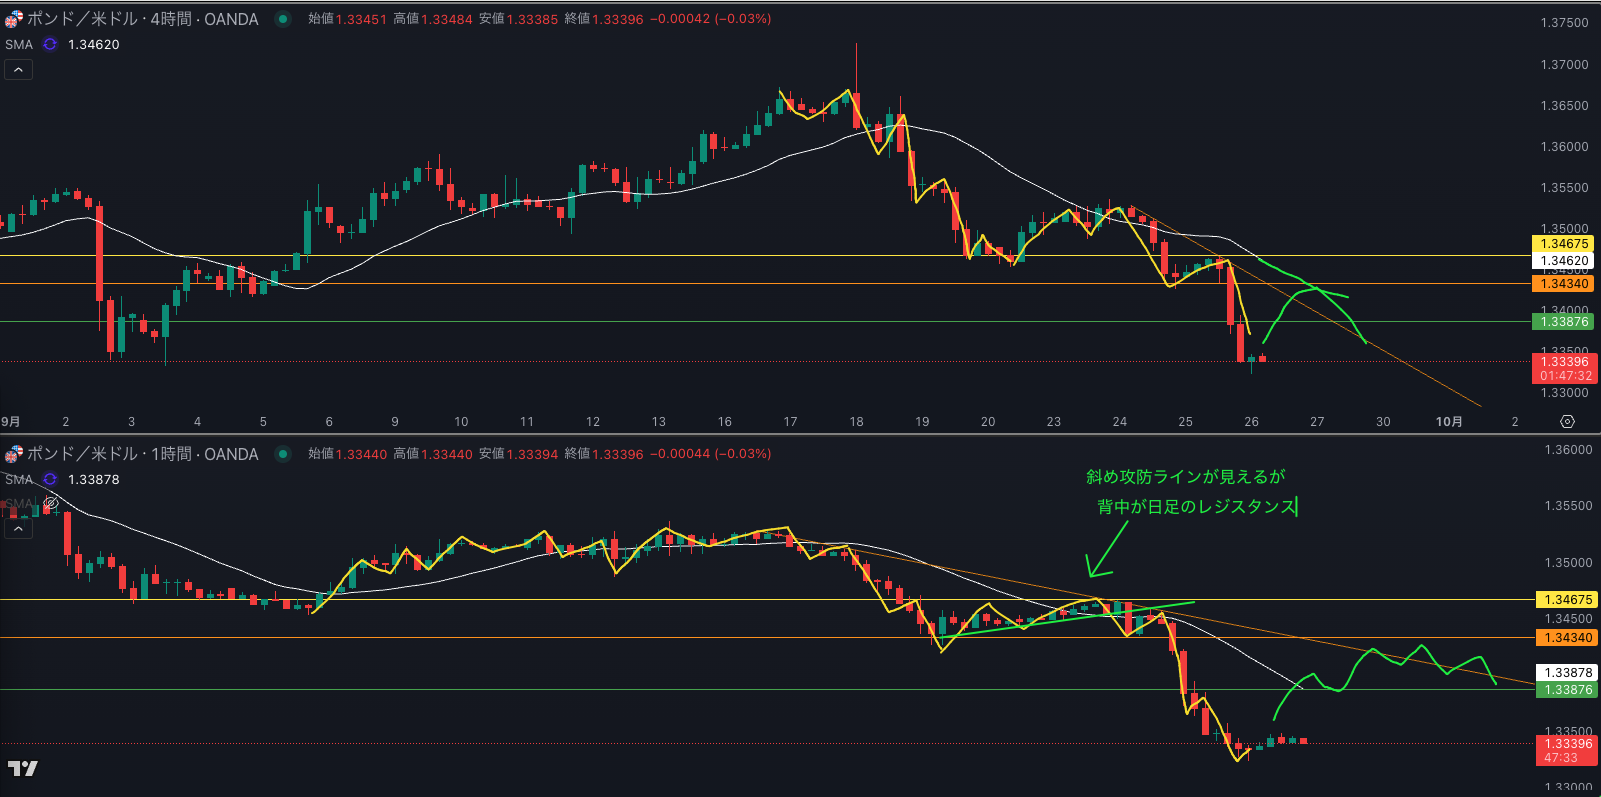Click the green market status dot on the 1-hour chart
Screen dimensions: 1601x797
pyautogui.click(x=283, y=454)
